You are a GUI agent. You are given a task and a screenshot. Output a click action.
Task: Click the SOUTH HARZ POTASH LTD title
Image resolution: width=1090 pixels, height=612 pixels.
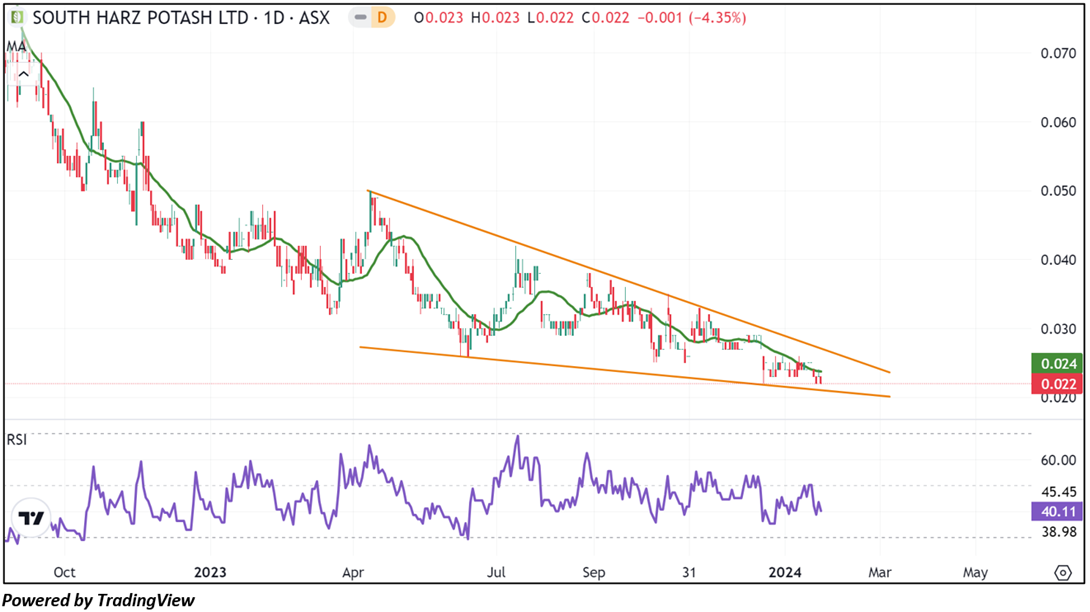[x=140, y=17]
